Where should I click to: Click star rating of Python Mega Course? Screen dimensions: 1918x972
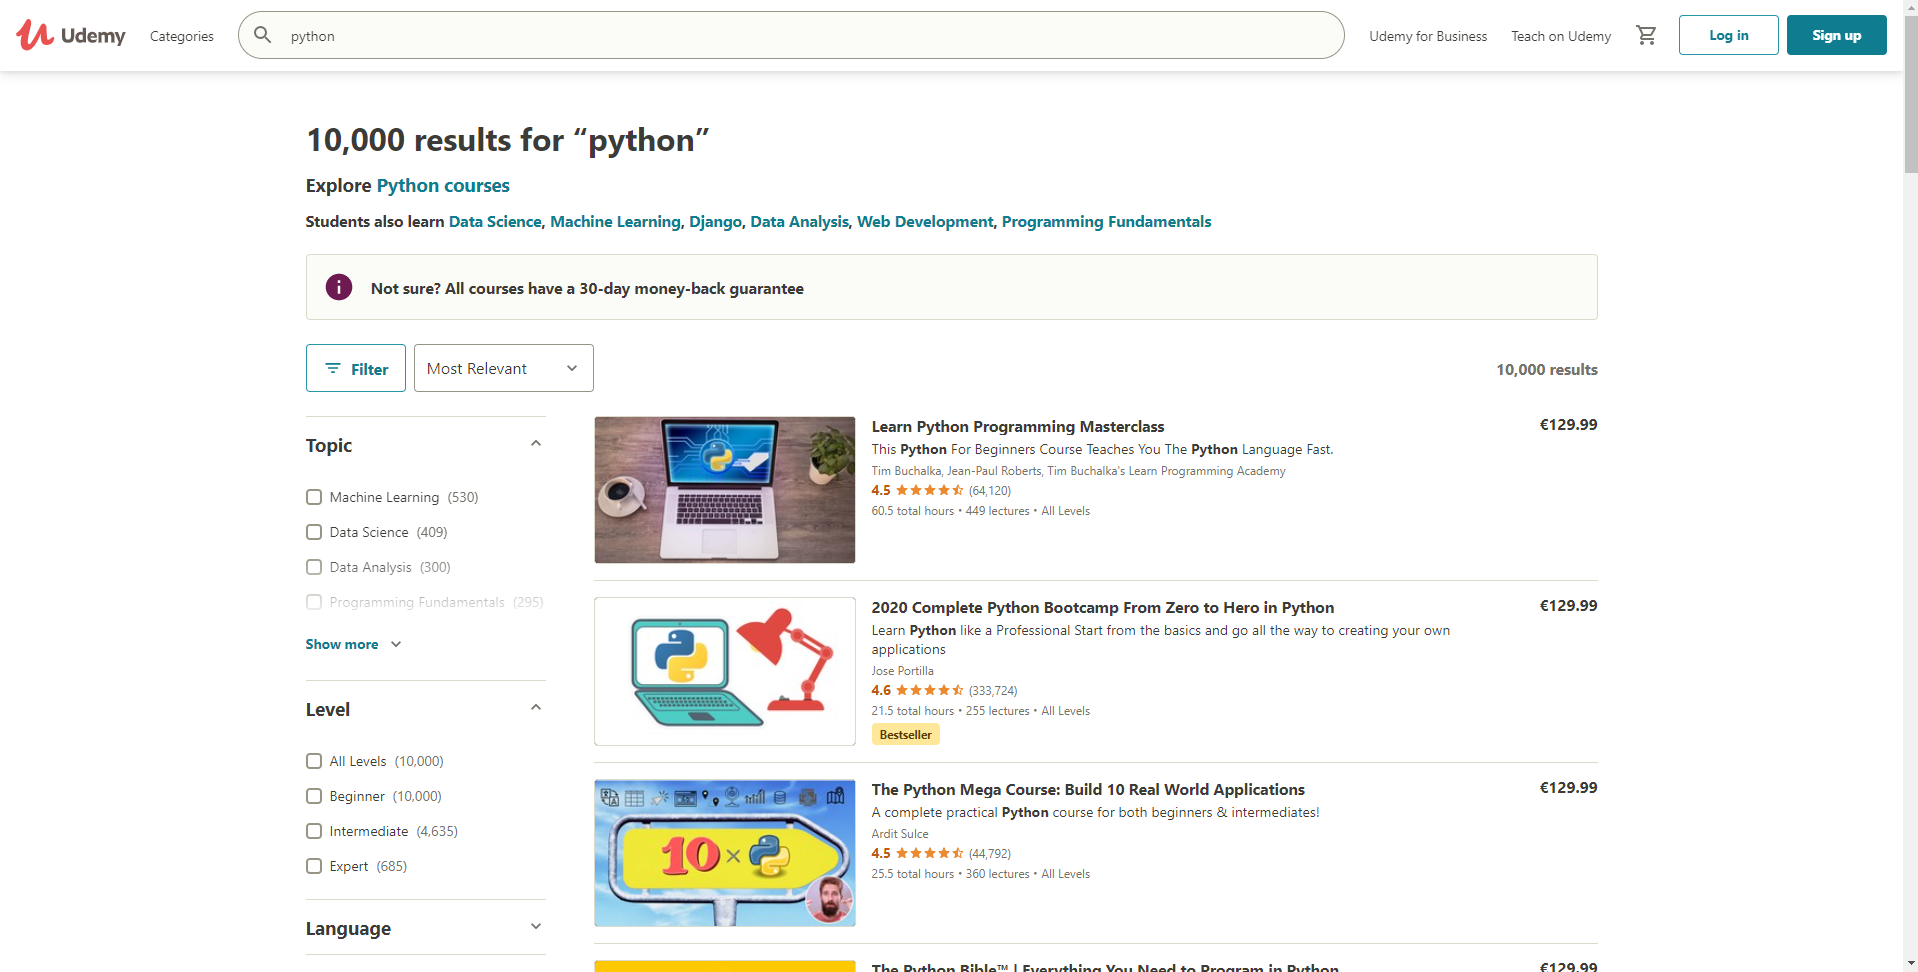point(929,854)
